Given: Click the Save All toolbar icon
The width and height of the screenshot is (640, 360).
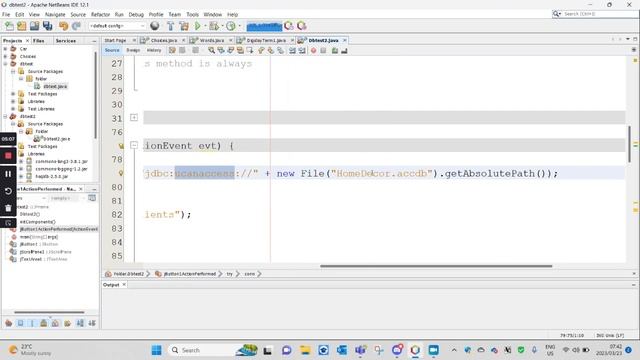Looking at the screenshot, I should tap(48, 26).
